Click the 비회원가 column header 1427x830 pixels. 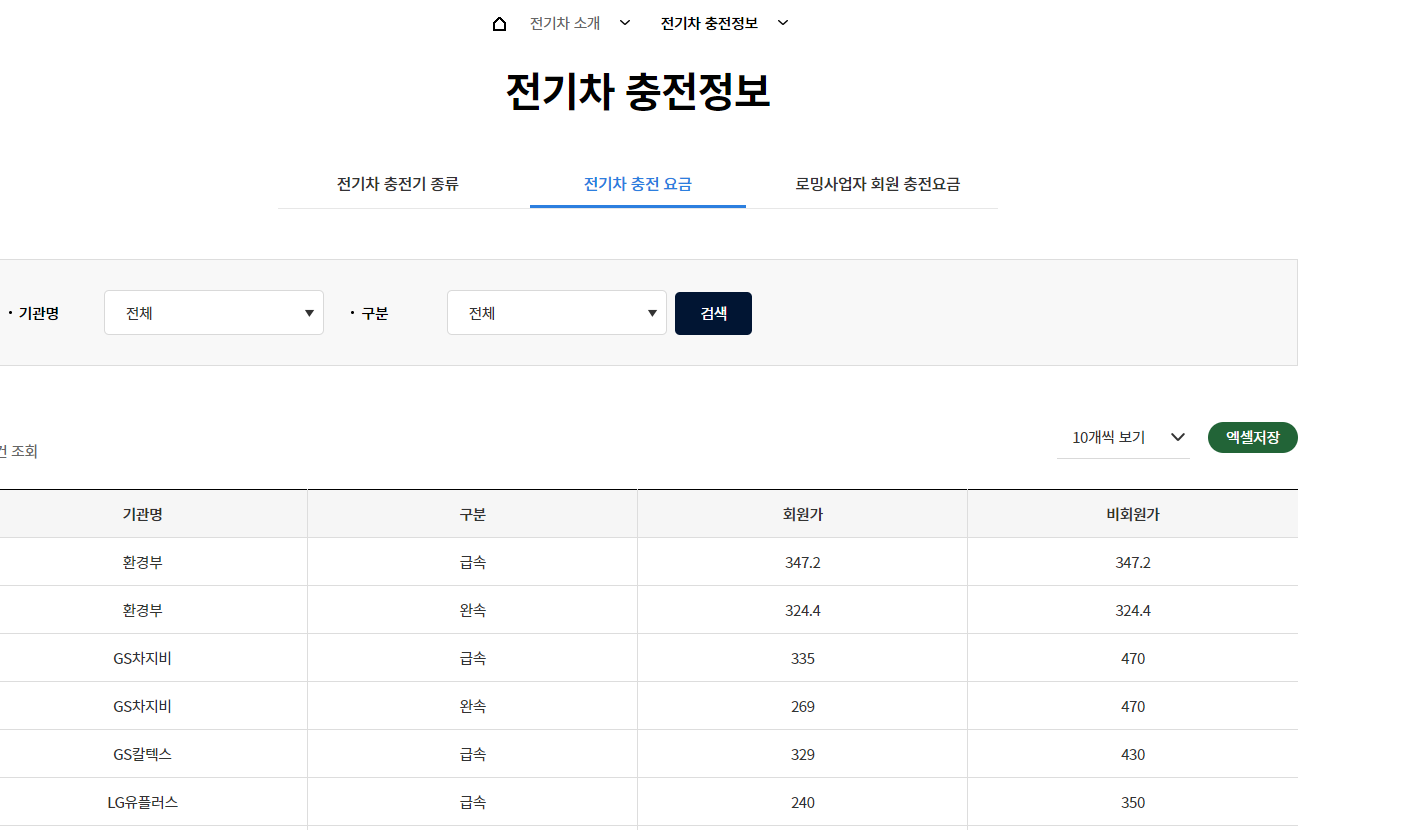point(1133,514)
